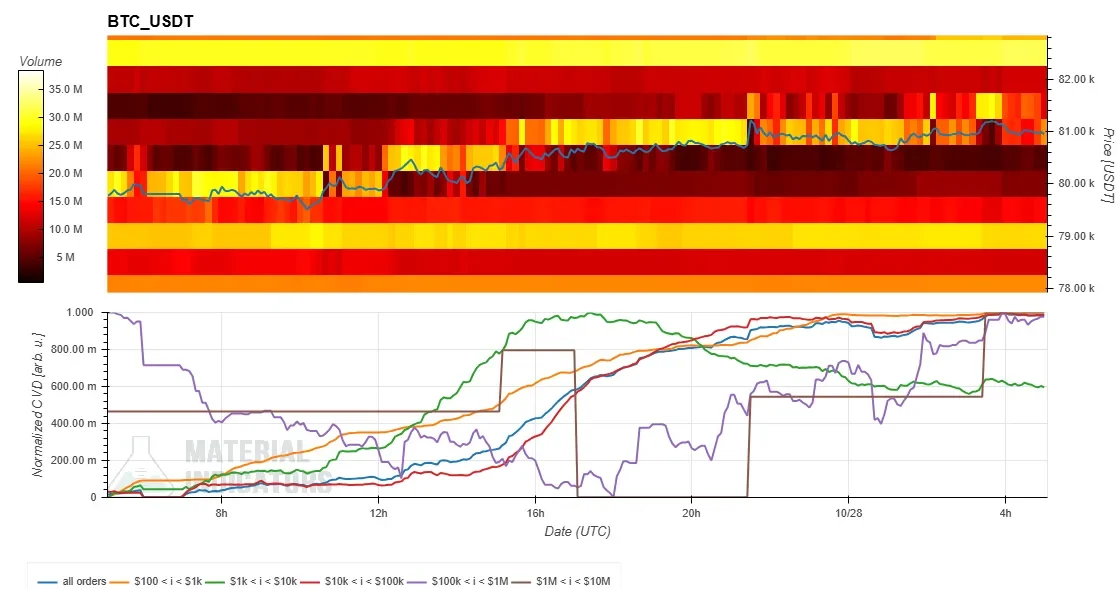Show or hide the $1M < i < $10M series
1117x589 pixels.
[561, 581]
